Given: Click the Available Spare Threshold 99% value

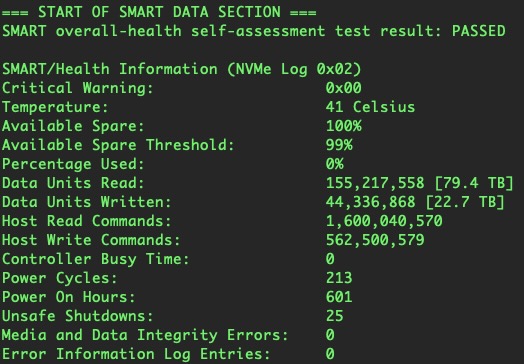Looking at the screenshot, I should click(339, 145).
